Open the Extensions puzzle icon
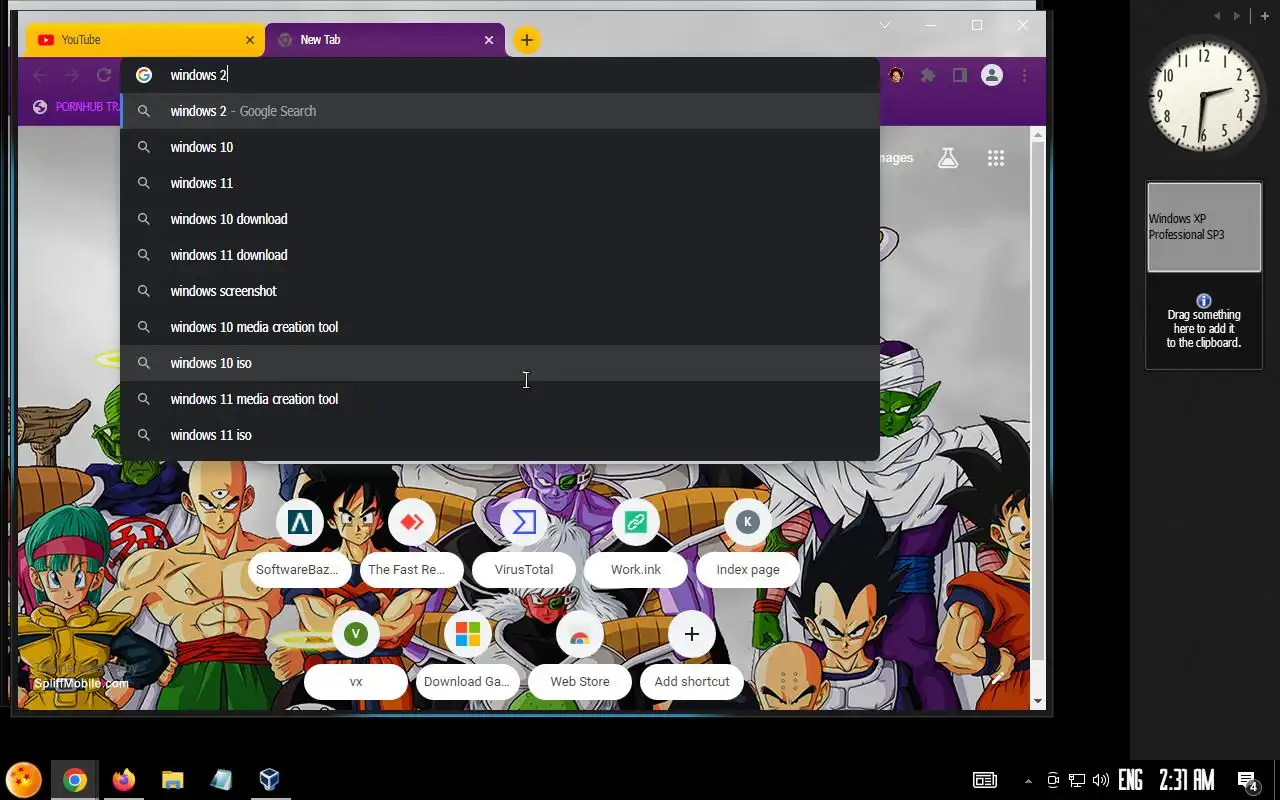 point(928,75)
